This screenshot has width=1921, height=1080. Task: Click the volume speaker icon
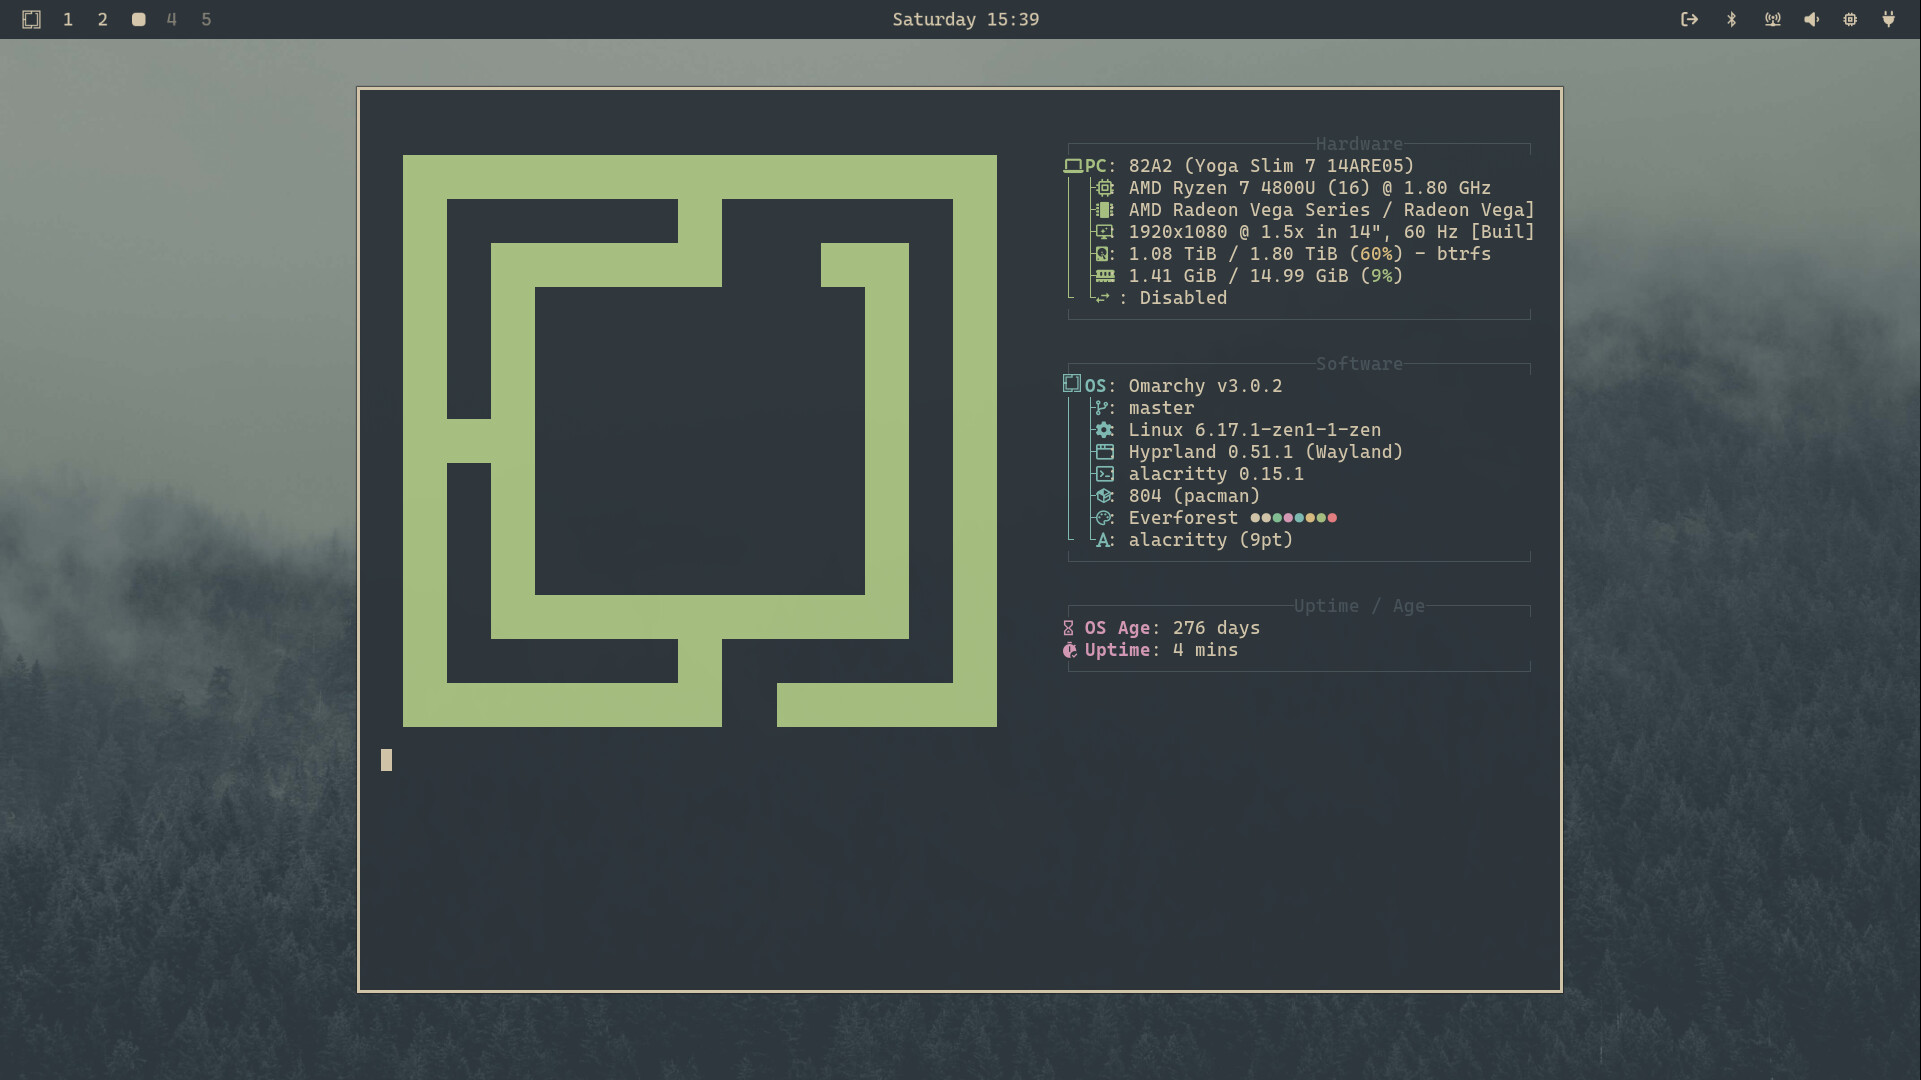tap(1811, 19)
